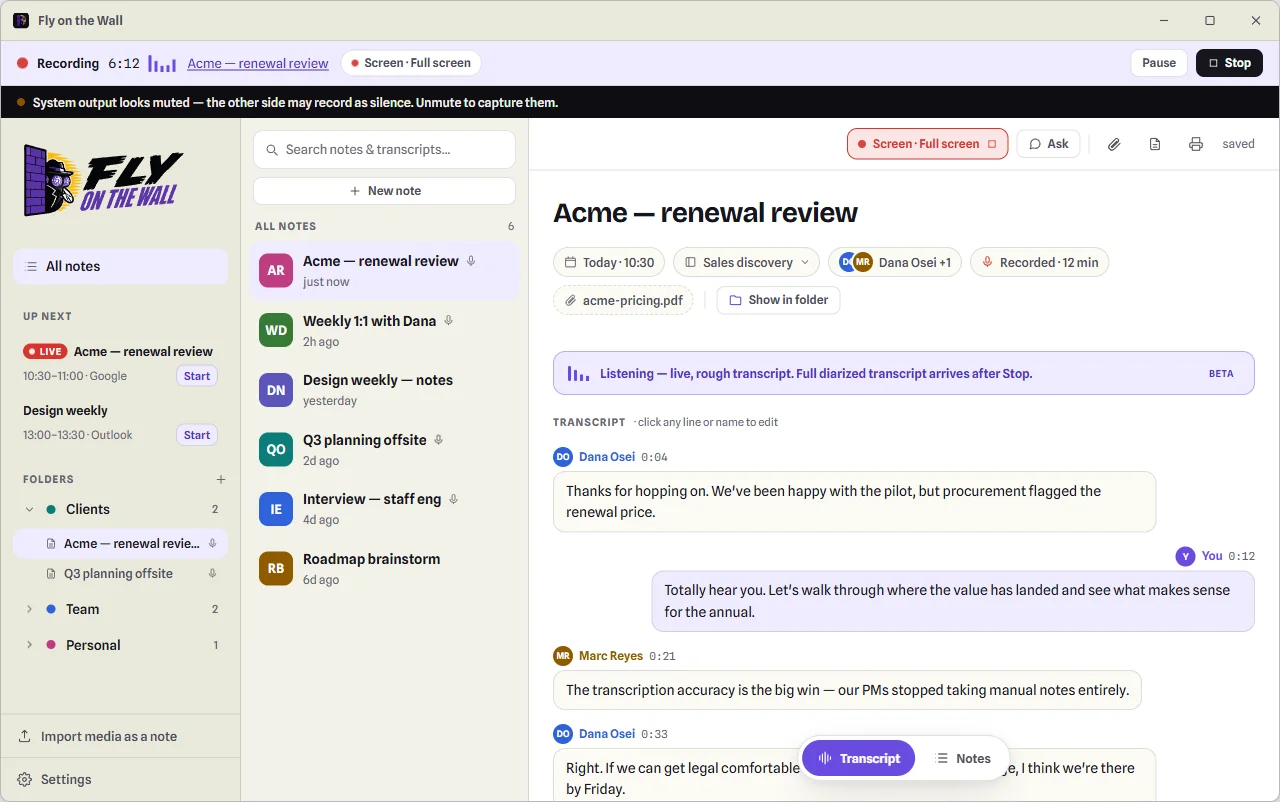Click the Fly on the Wall logo

pyautogui.click(x=104, y=181)
